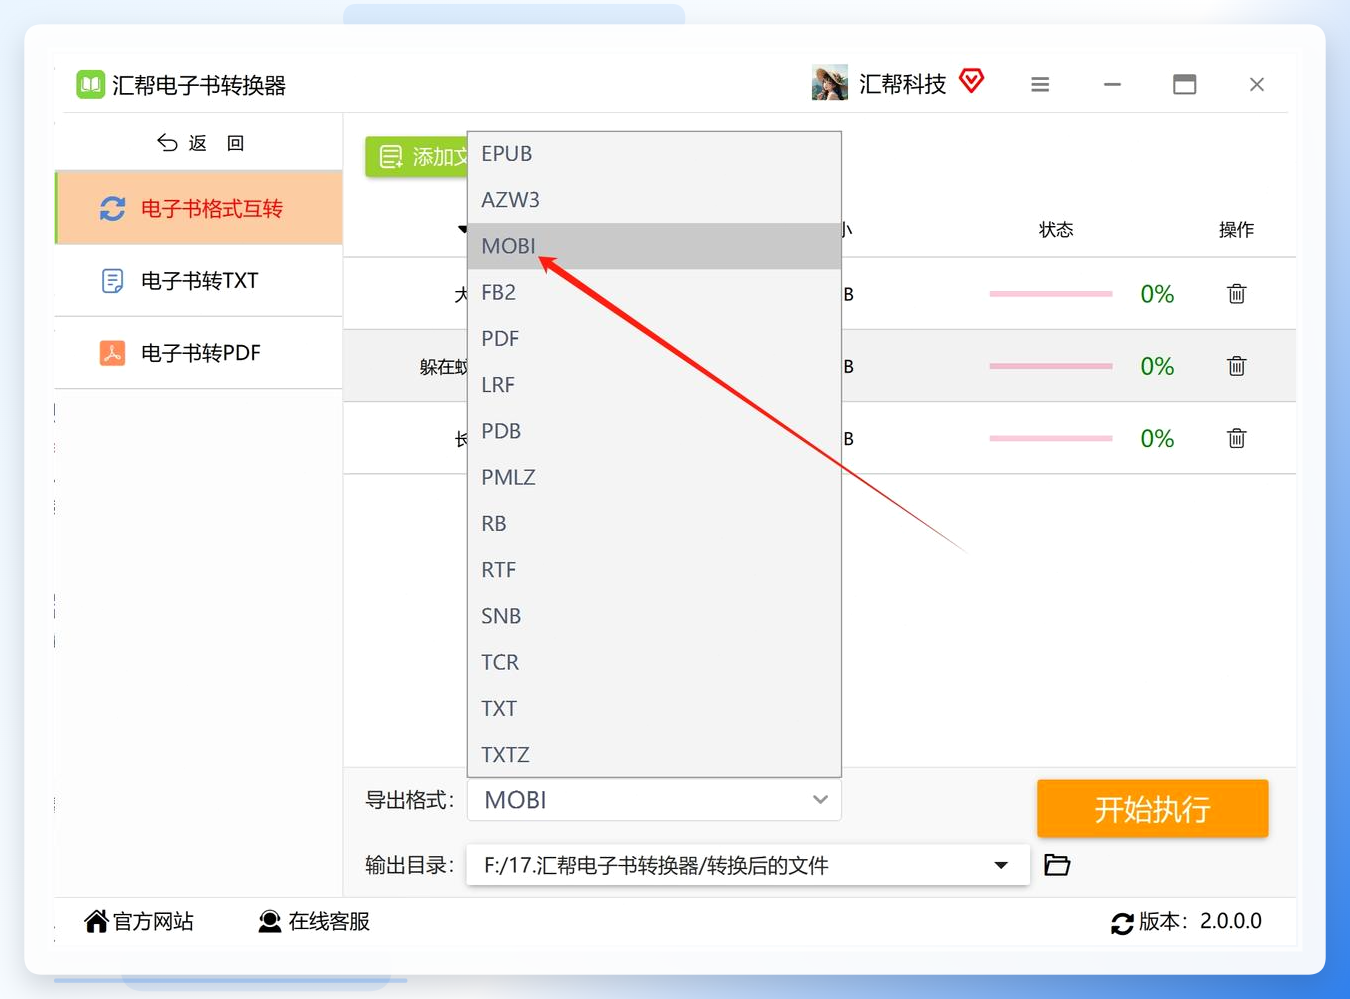Browse output folder with folder icon
The height and width of the screenshot is (999, 1350).
tap(1057, 865)
